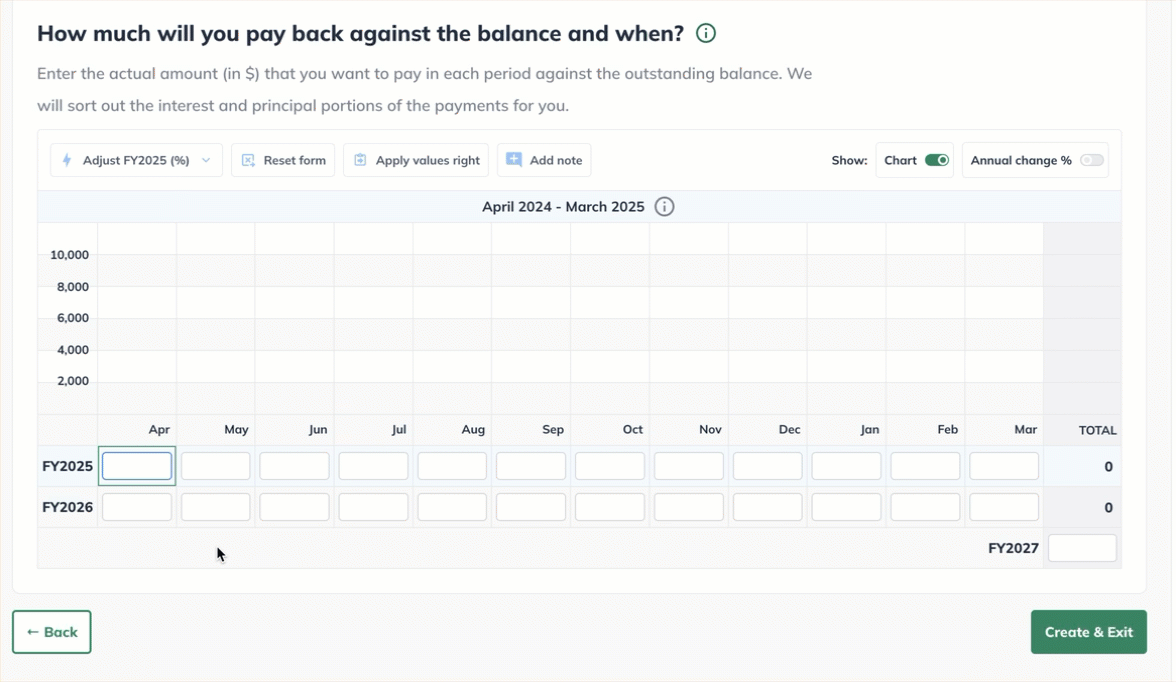Select the FY2026 Sep input field
This screenshot has width=1176, height=682.
pyautogui.click(x=531, y=507)
